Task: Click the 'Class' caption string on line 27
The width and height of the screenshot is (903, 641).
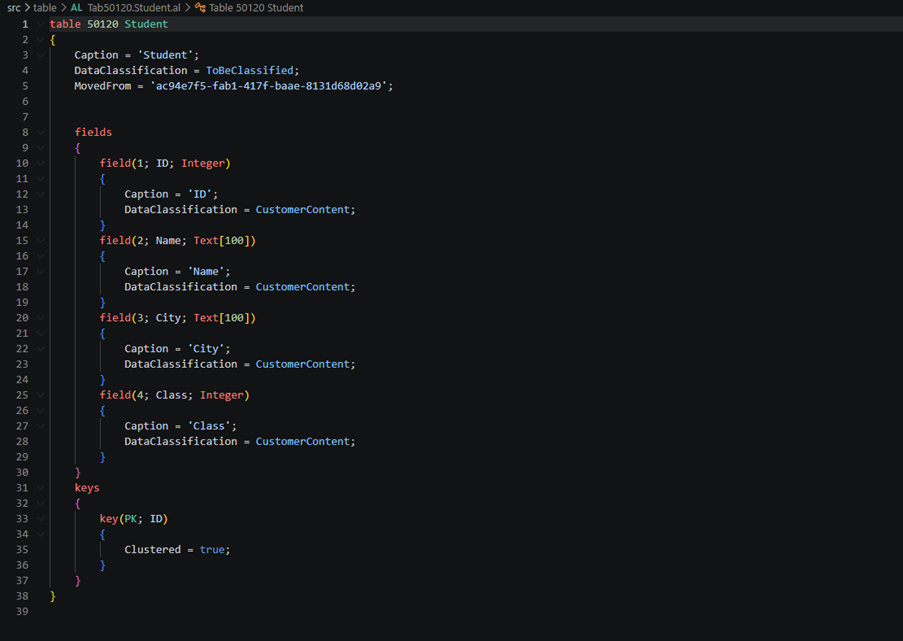Action: pos(209,426)
